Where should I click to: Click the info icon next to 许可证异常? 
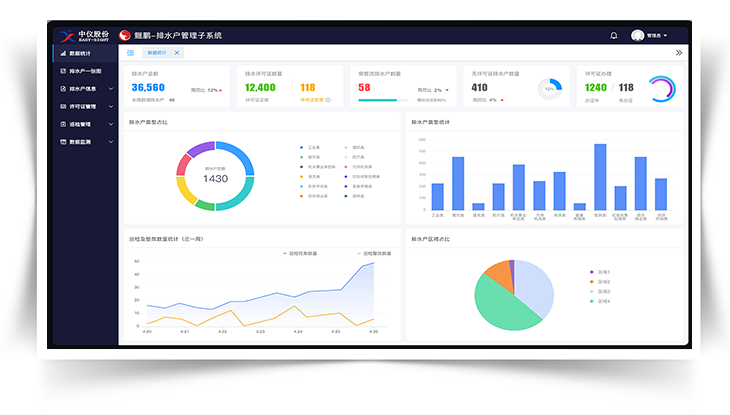point(327,100)
